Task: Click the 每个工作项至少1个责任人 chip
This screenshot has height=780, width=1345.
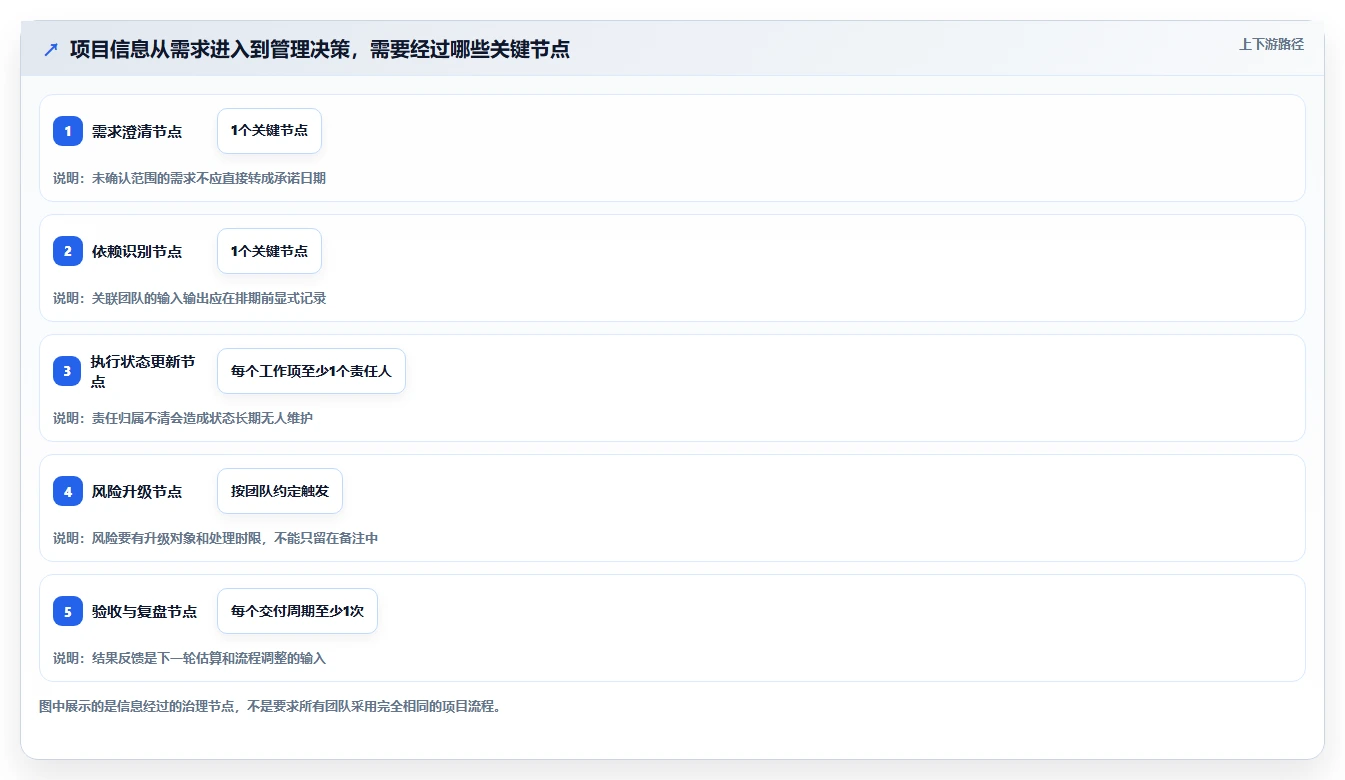Action: 311,371
